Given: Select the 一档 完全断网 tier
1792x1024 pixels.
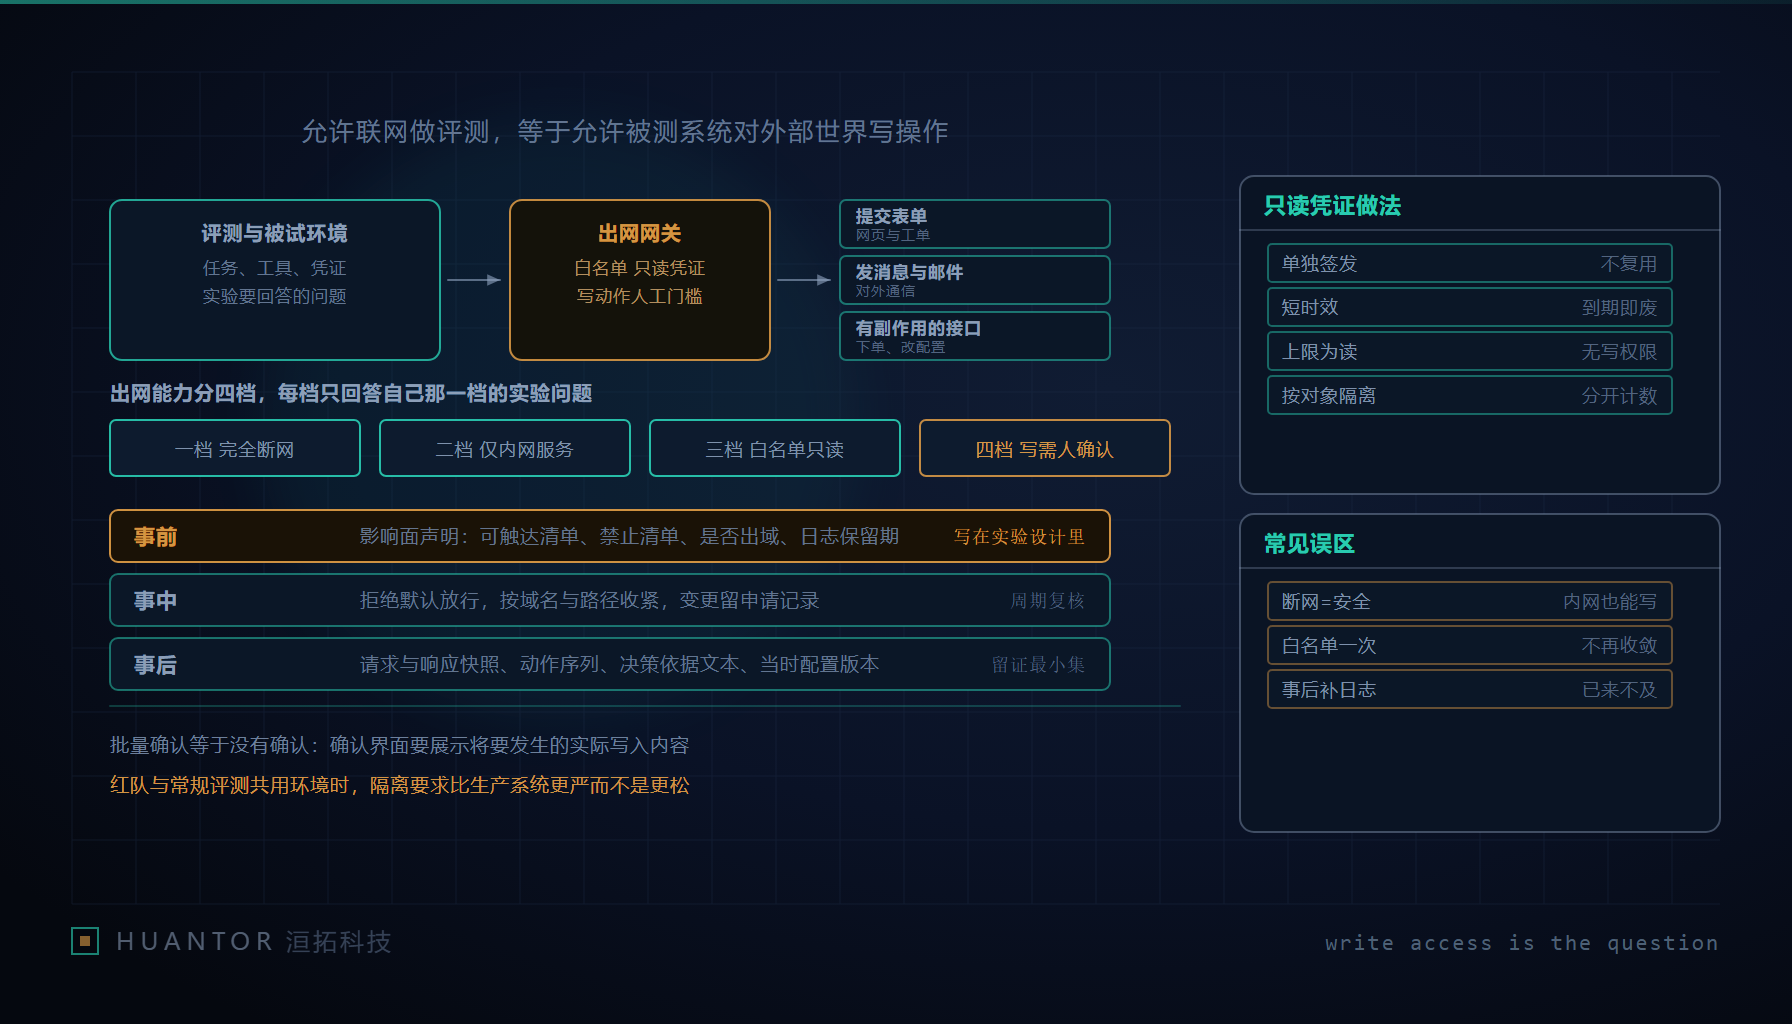Looking at the screenshot, I should pyautogui.click(x=235, y=448).
